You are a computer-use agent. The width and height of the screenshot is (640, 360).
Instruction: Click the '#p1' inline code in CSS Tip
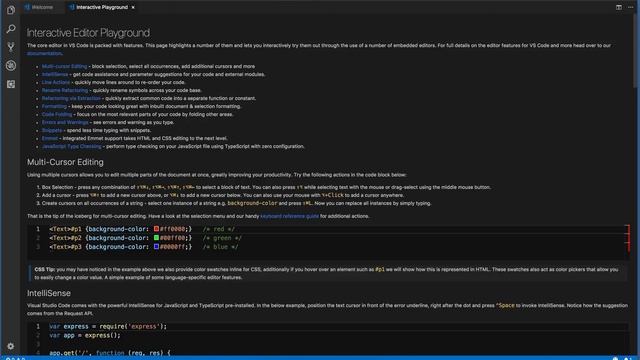[380, 269]
